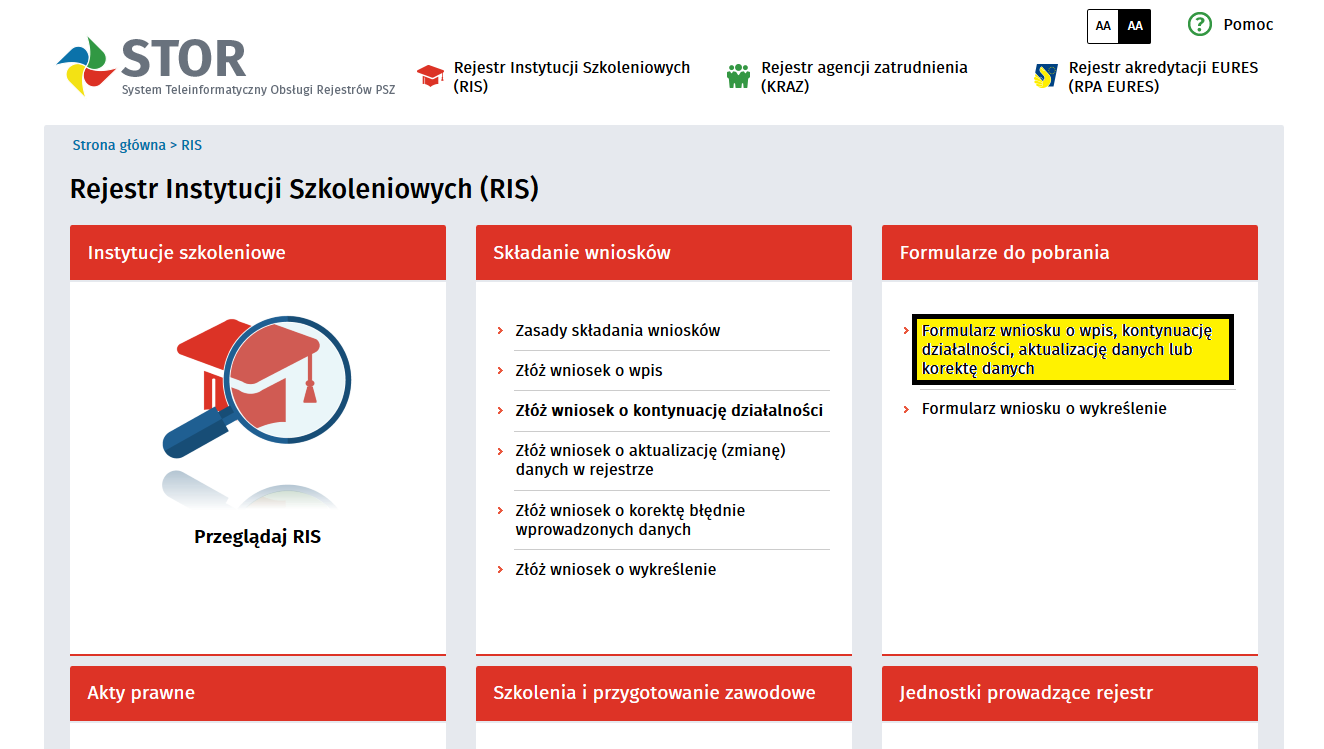Click the Pomoc link
The width and height of the screenshot is (1324, 749).
click(x=1248, y=25)
